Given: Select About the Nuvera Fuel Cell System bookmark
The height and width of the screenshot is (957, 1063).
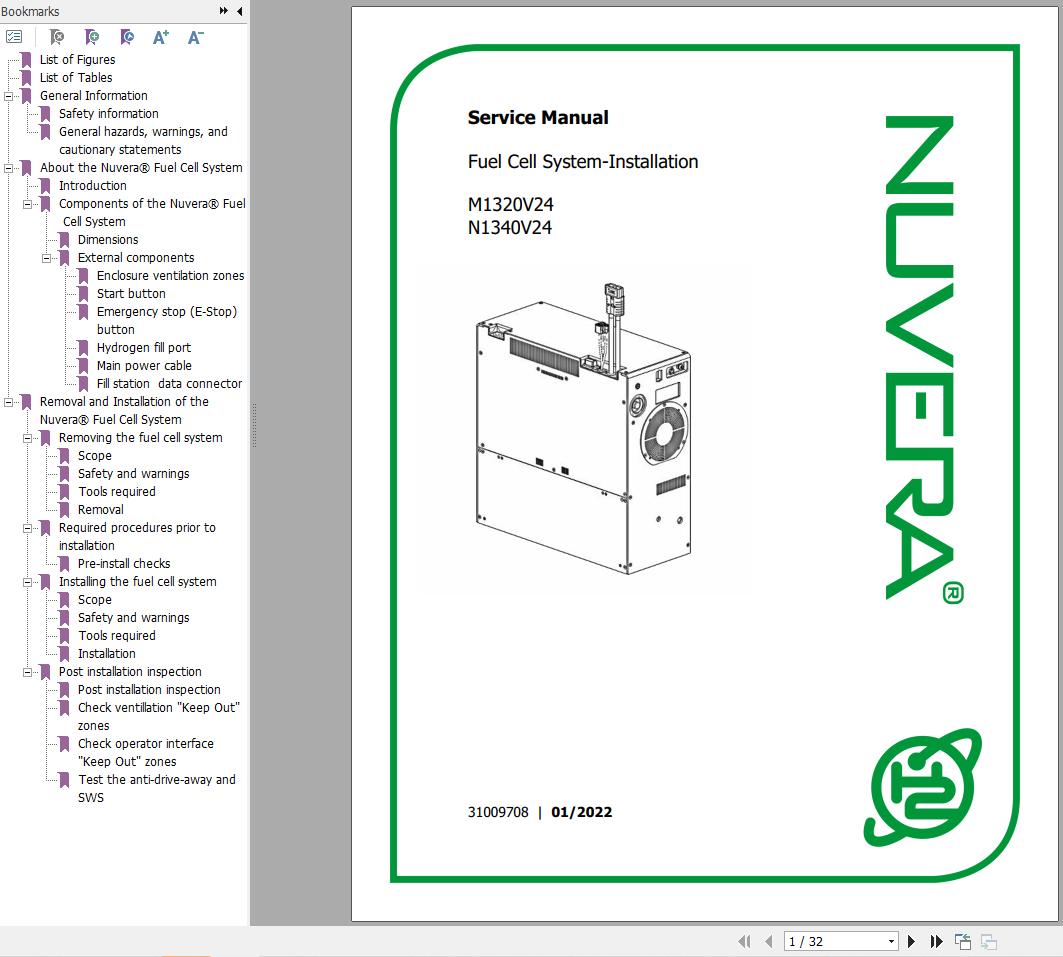Looking at the screenshot, I should pos(141,167).
